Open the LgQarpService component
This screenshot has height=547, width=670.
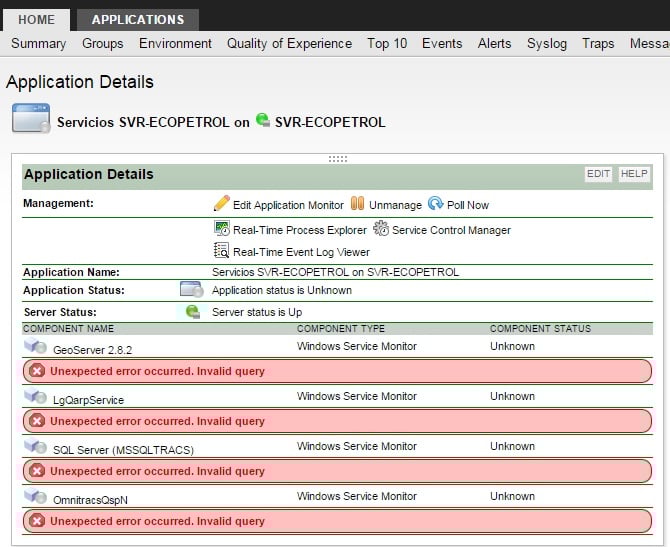pos(88,400)
